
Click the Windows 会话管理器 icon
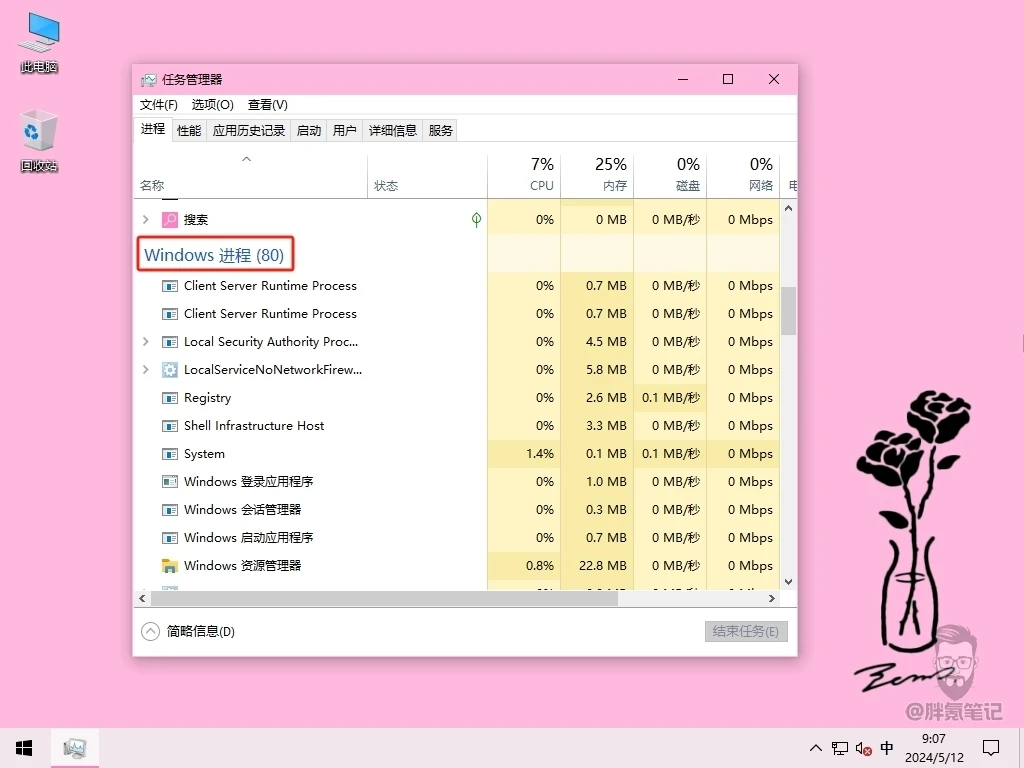pyautogui.click(x=170, y=510)
